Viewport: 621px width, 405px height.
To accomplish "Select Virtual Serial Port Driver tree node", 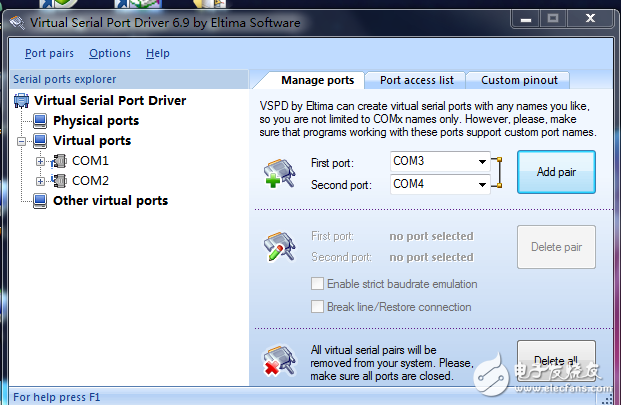I will coord(110,101).
